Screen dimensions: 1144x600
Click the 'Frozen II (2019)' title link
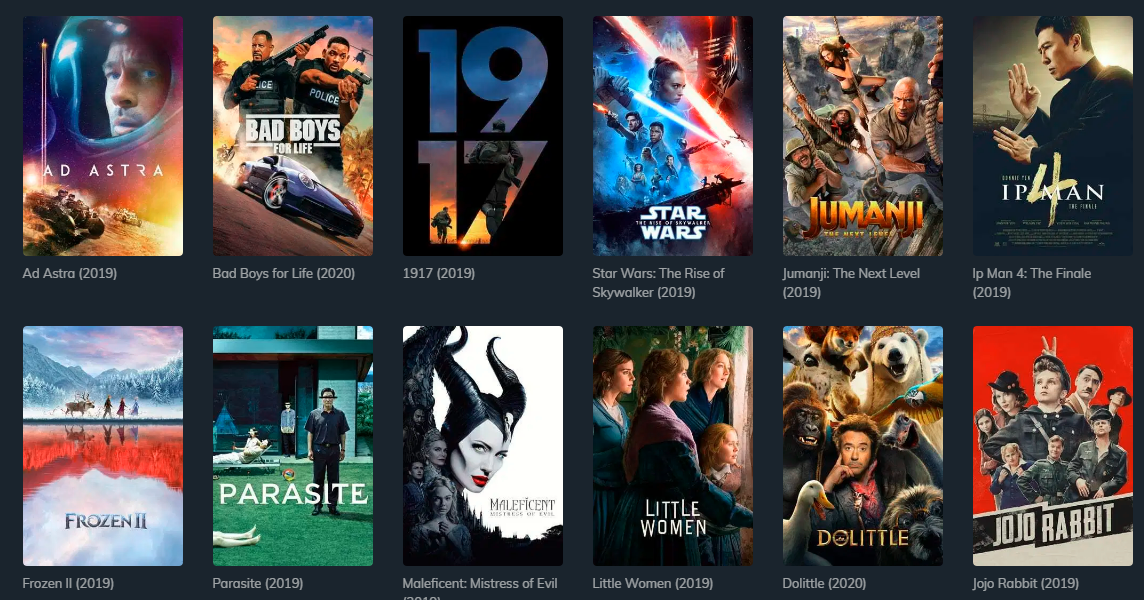tap(68, 583)
